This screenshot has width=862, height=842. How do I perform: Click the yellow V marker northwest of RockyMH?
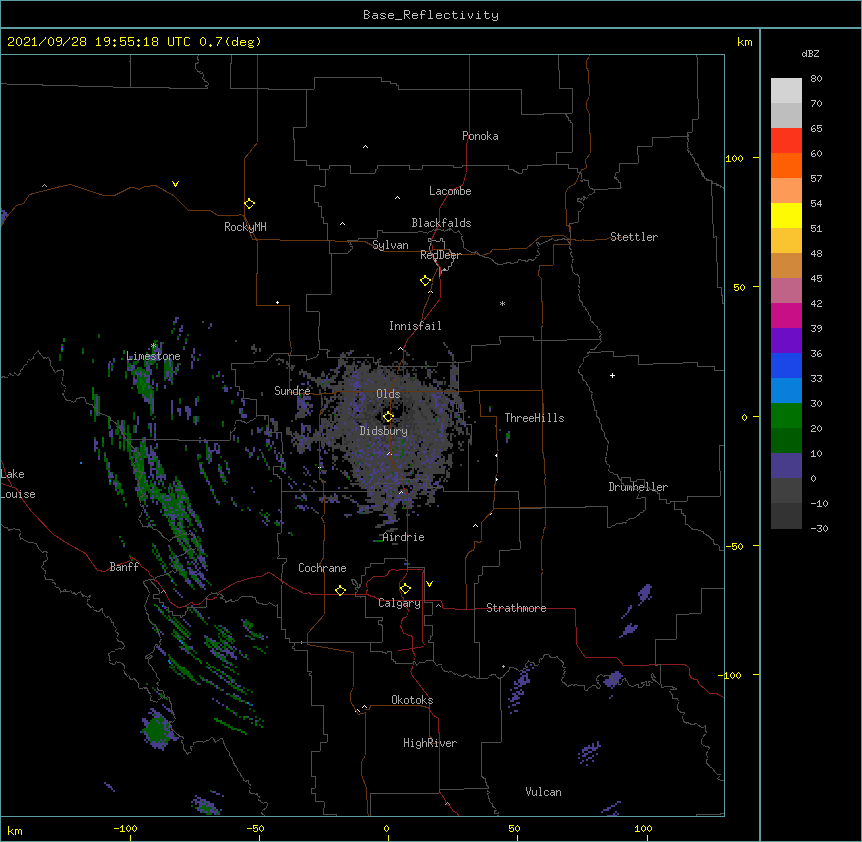[x=175, y=184]
